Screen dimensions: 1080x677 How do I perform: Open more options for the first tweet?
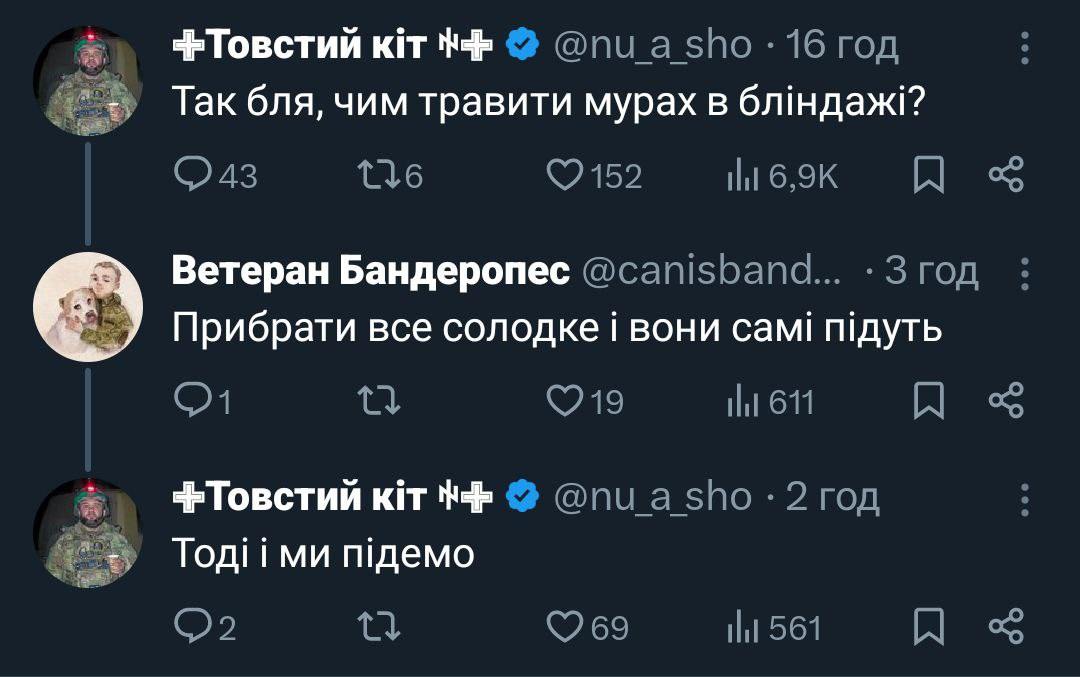1024,46
